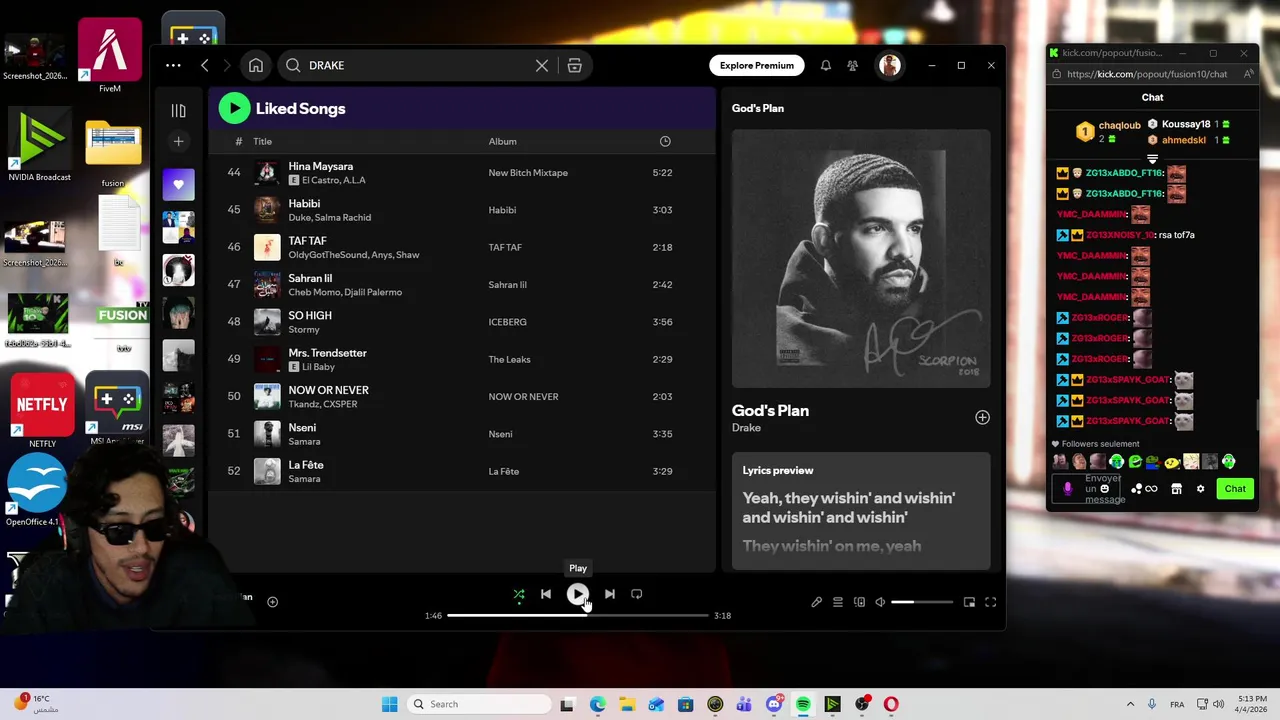Select the song Habibi by Duke
The image size is (1280, 720).
(x=304, y=203)
